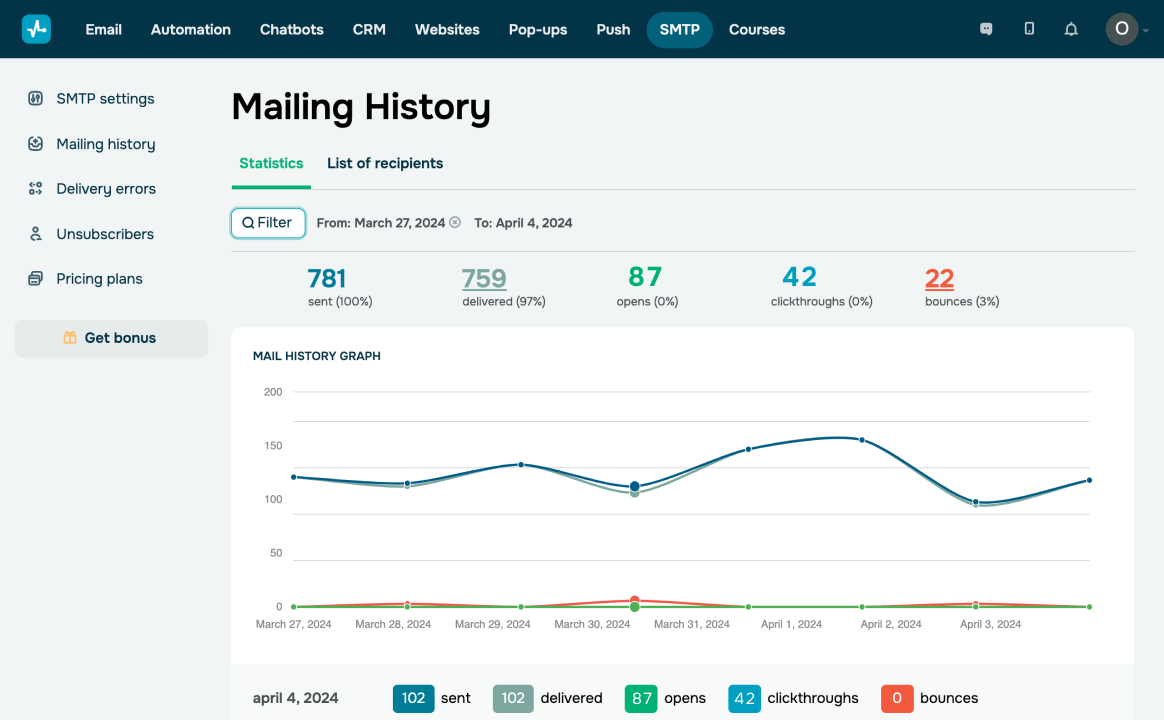Go to Pop-ups
This screenshot has height=720, width=1164.
pyautogui.click(x=538, y=30)
